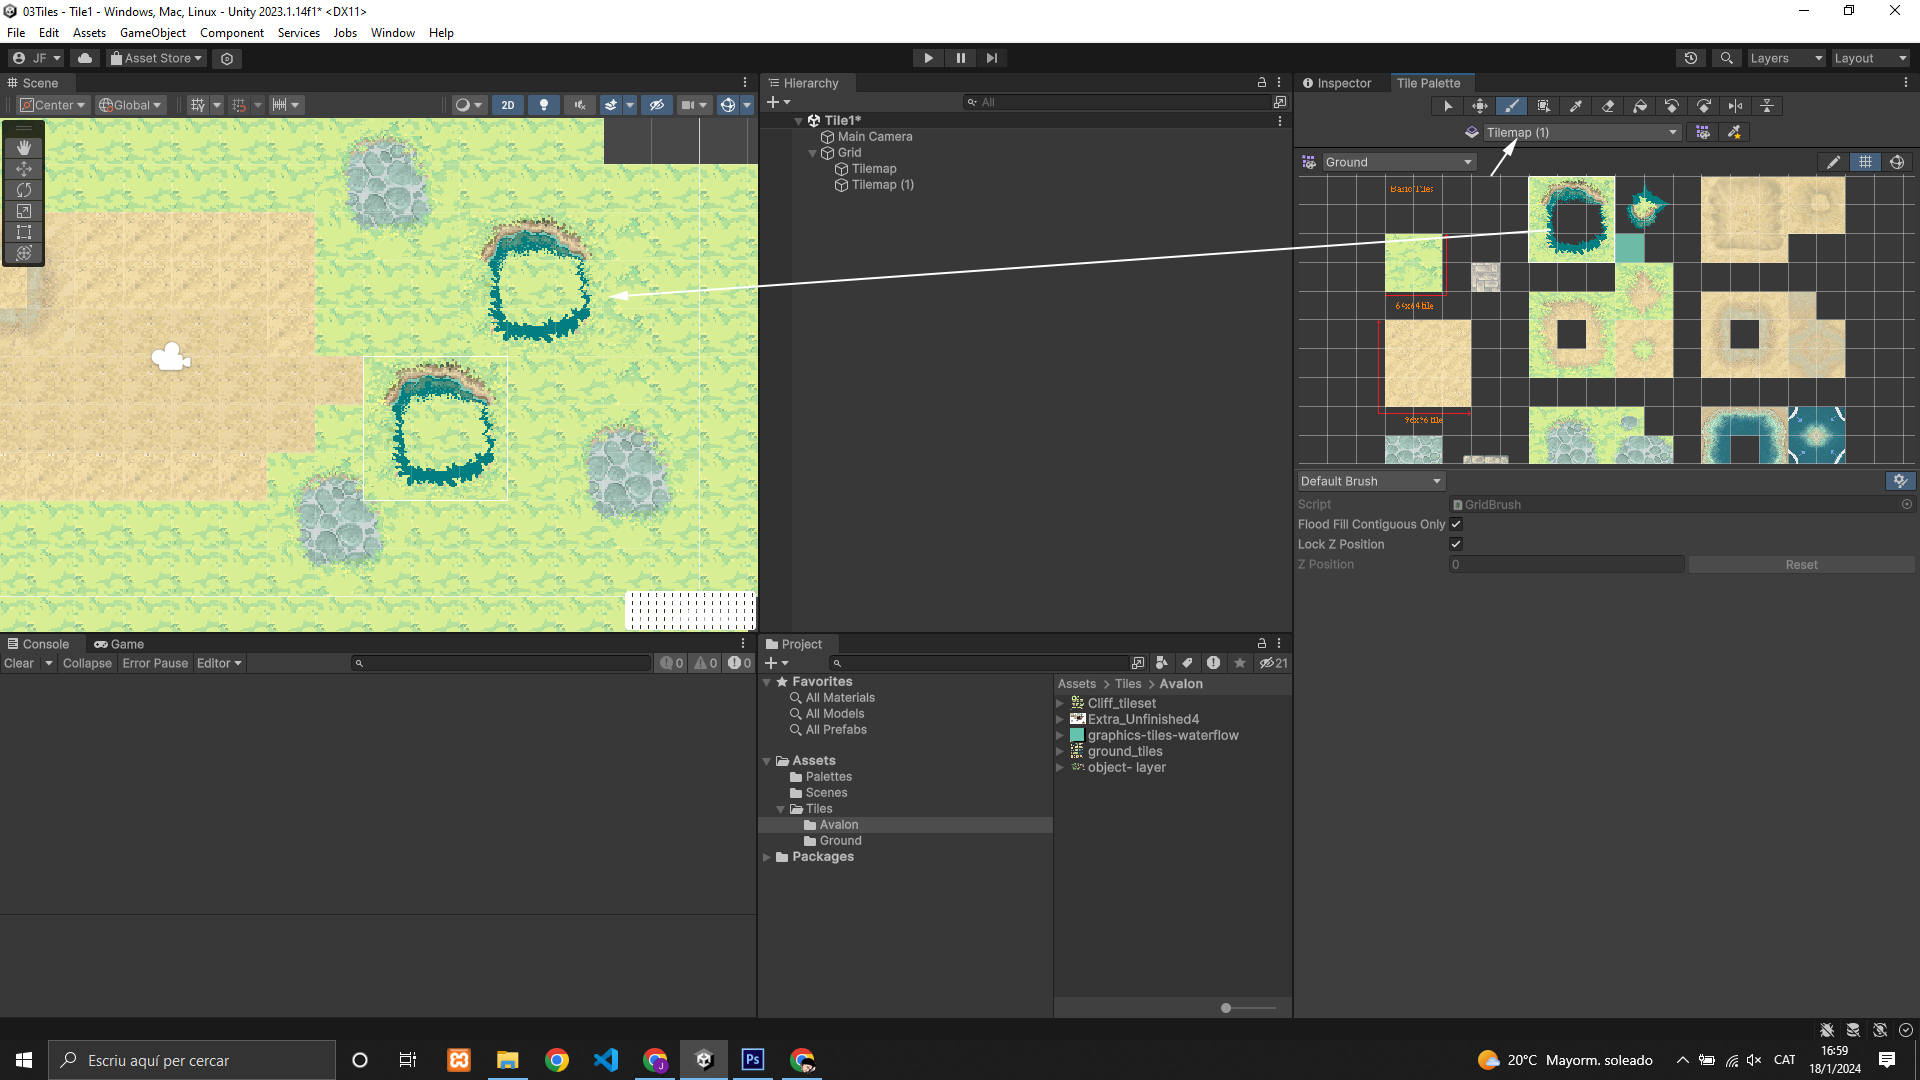Select the Flood Fill bucket tool
This screenshot has width=1920, height=1080.
[1640, 106]
